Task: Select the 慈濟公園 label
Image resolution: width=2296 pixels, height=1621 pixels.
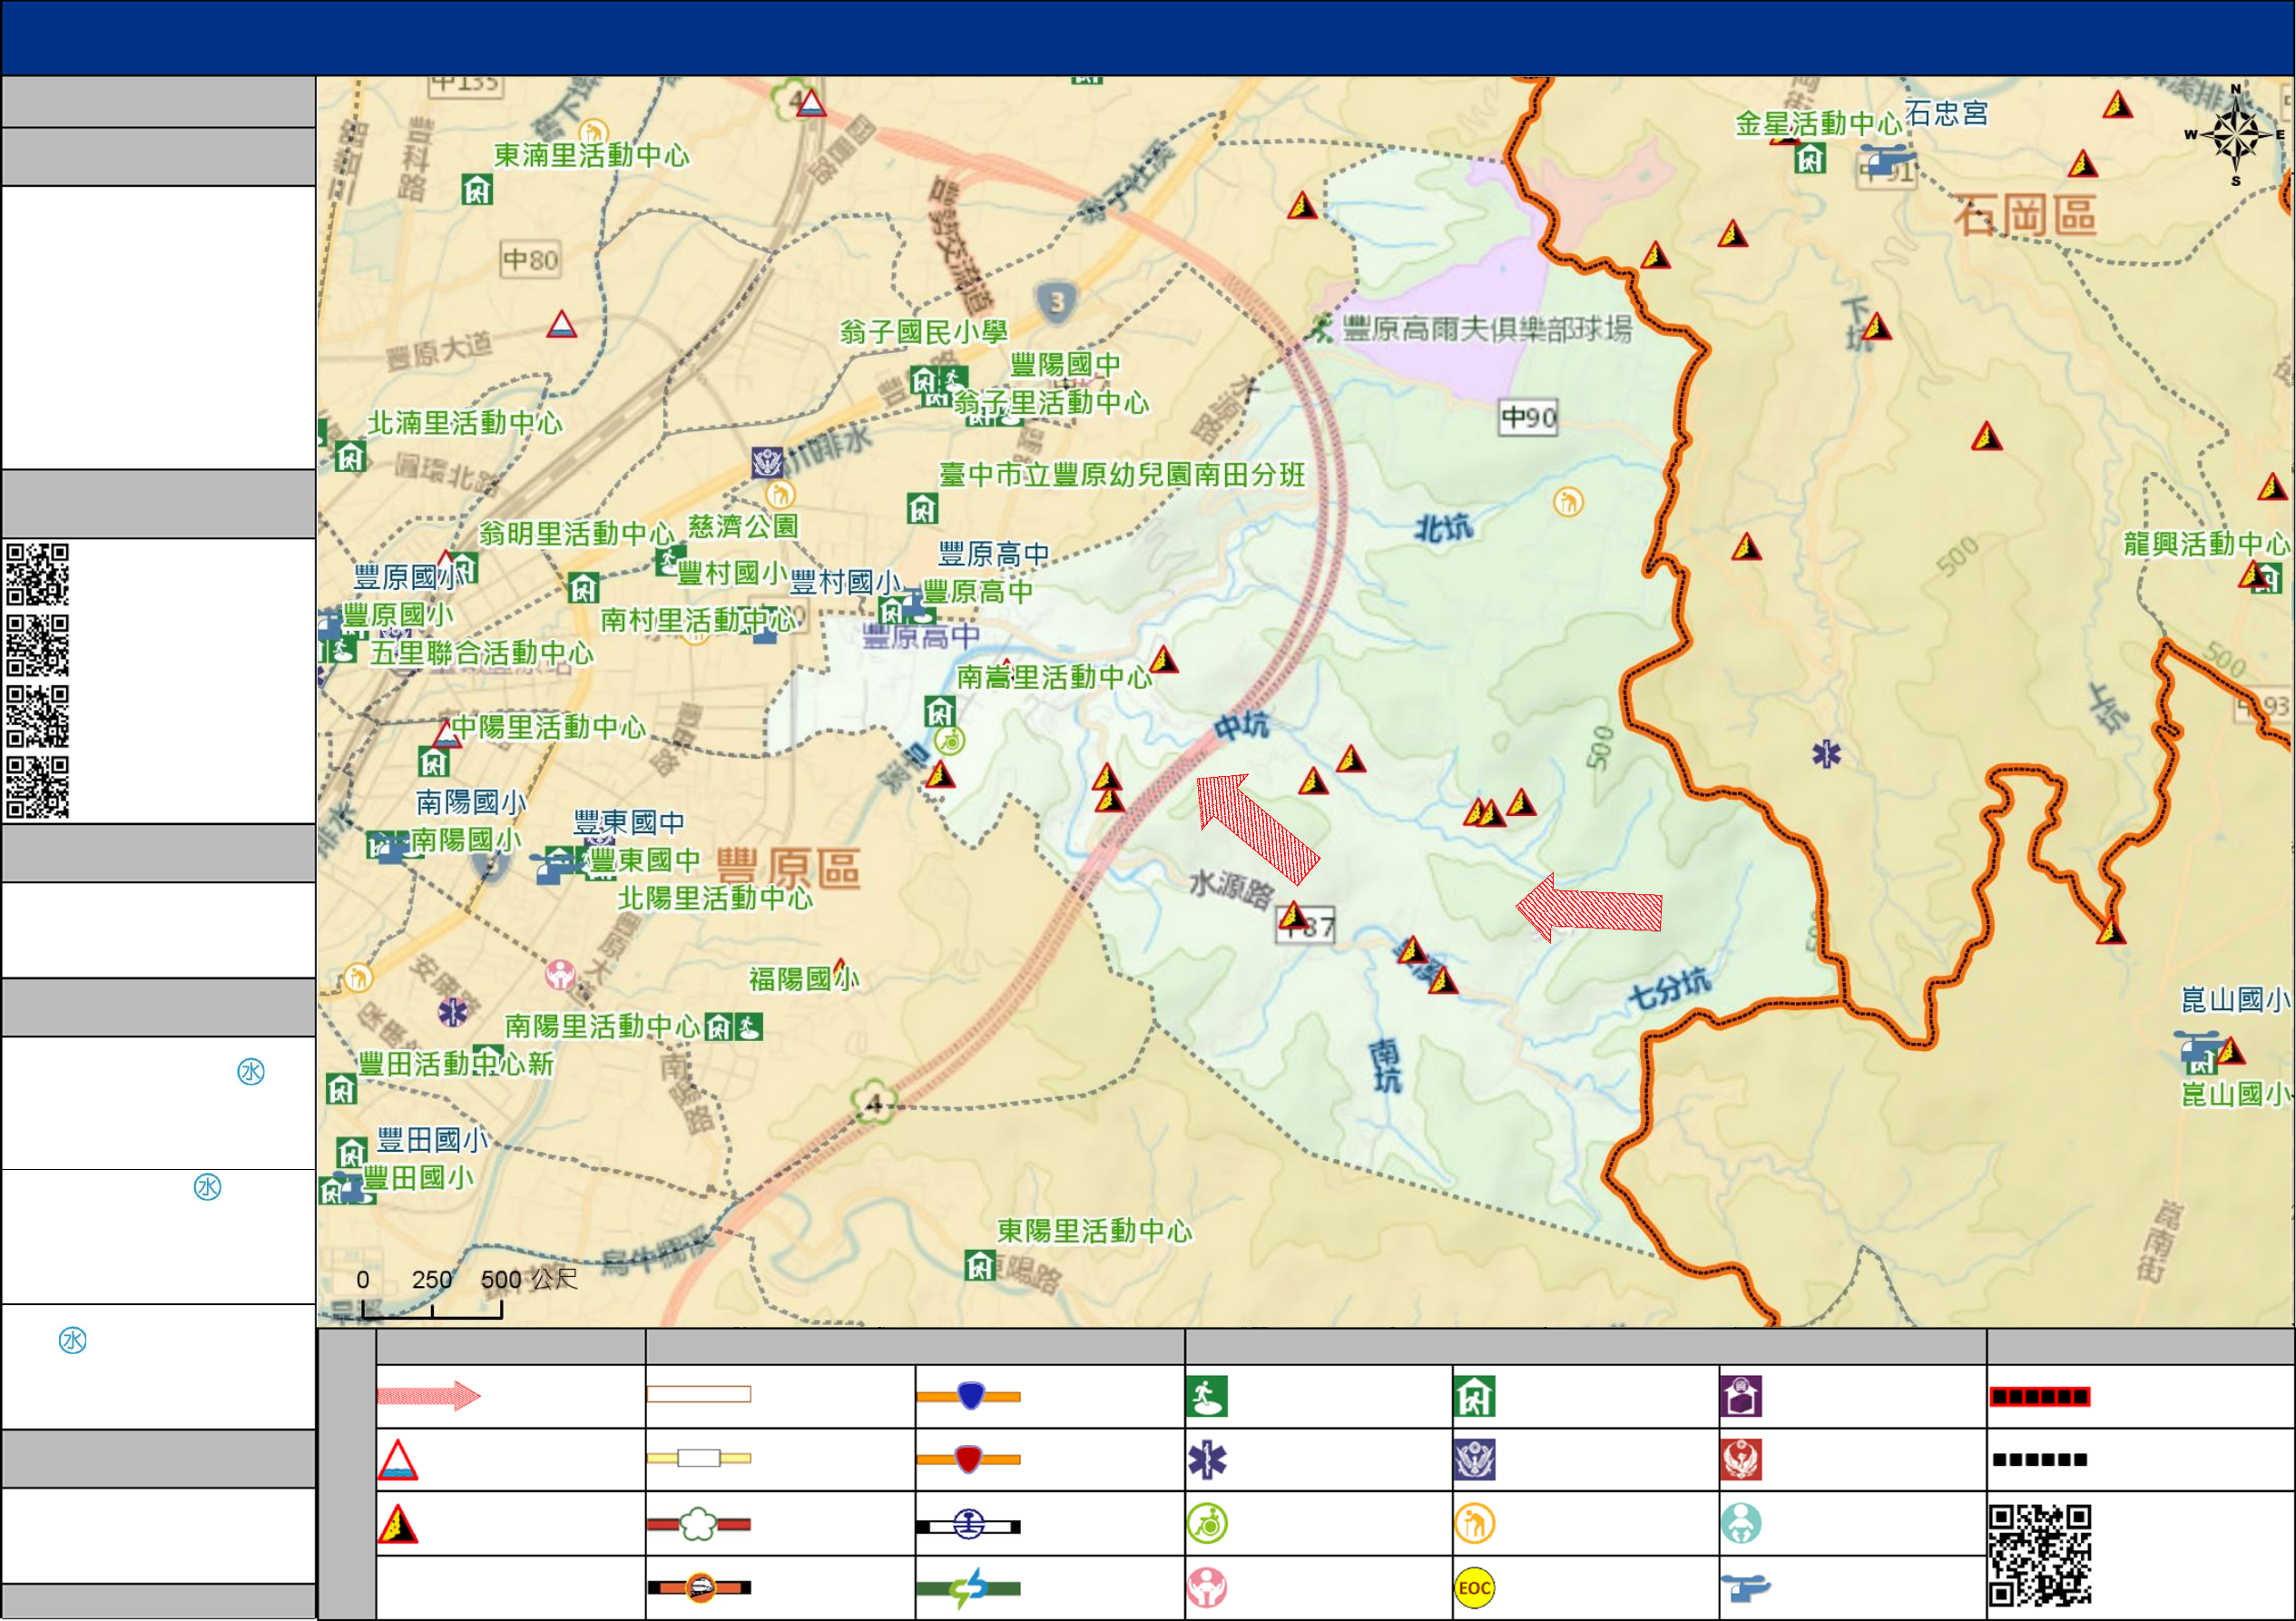Action: [743, 527]
